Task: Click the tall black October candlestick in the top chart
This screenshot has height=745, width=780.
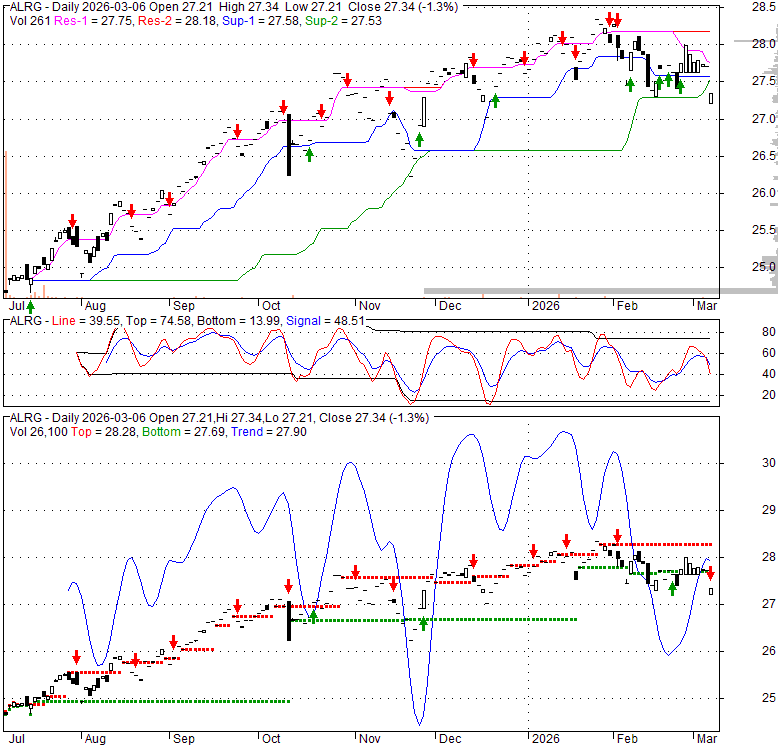Action: tap(289, 146)
